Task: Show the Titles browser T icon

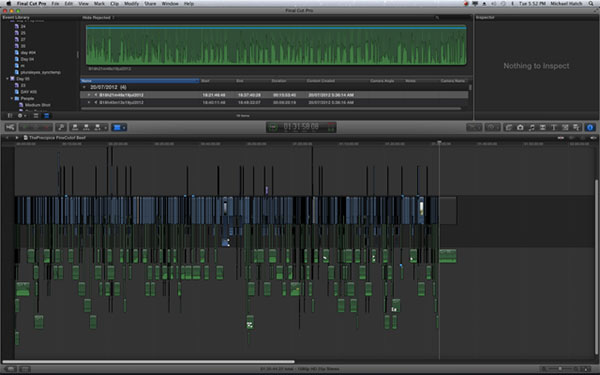Action: click(554, 127)
